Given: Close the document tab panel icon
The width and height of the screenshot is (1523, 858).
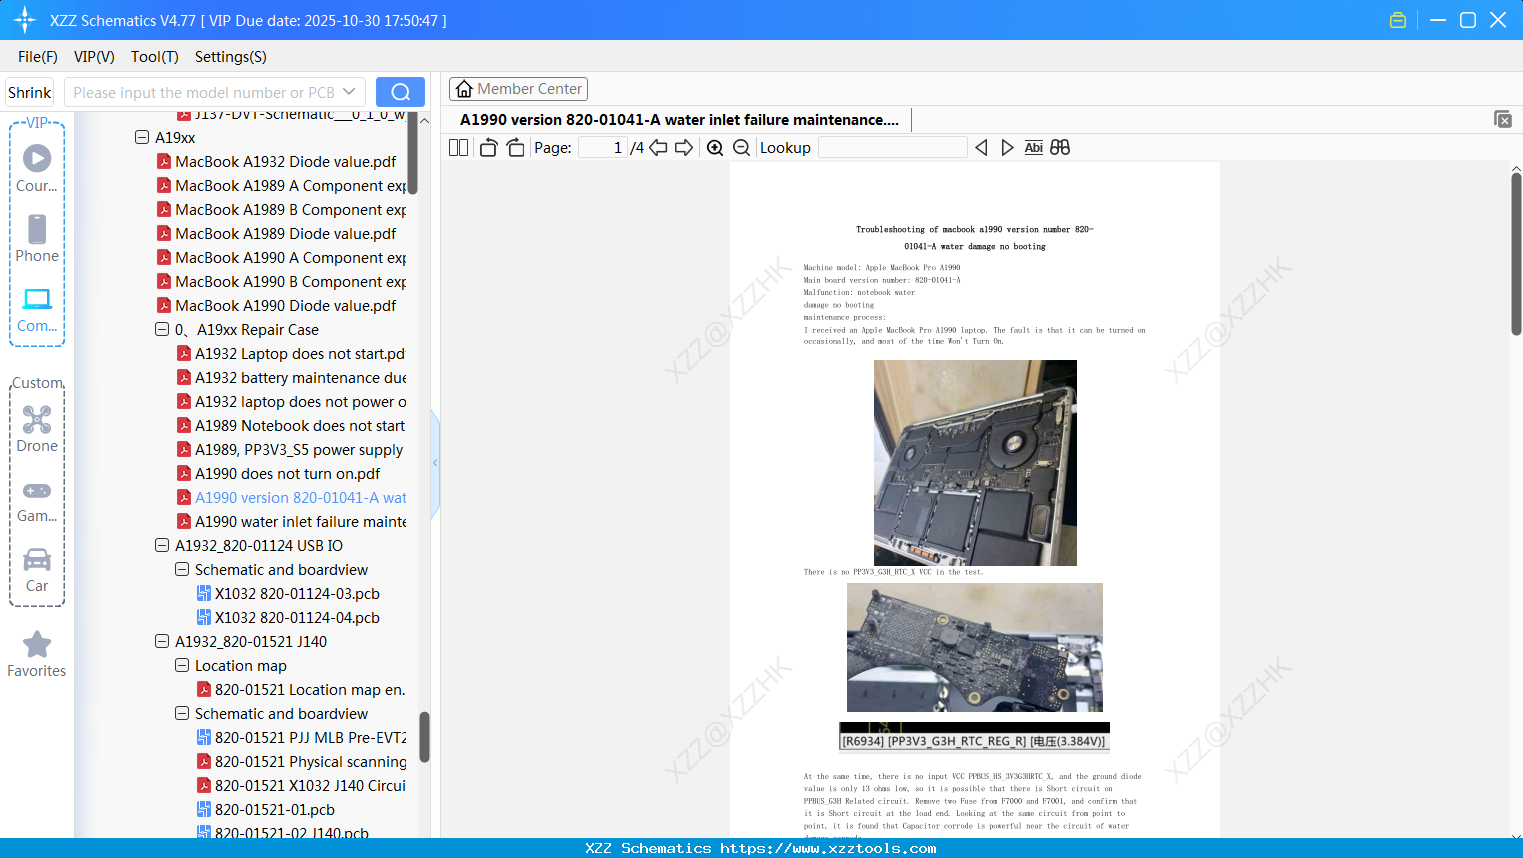Looking at the screenshot, I should (x=1503, y=119).
